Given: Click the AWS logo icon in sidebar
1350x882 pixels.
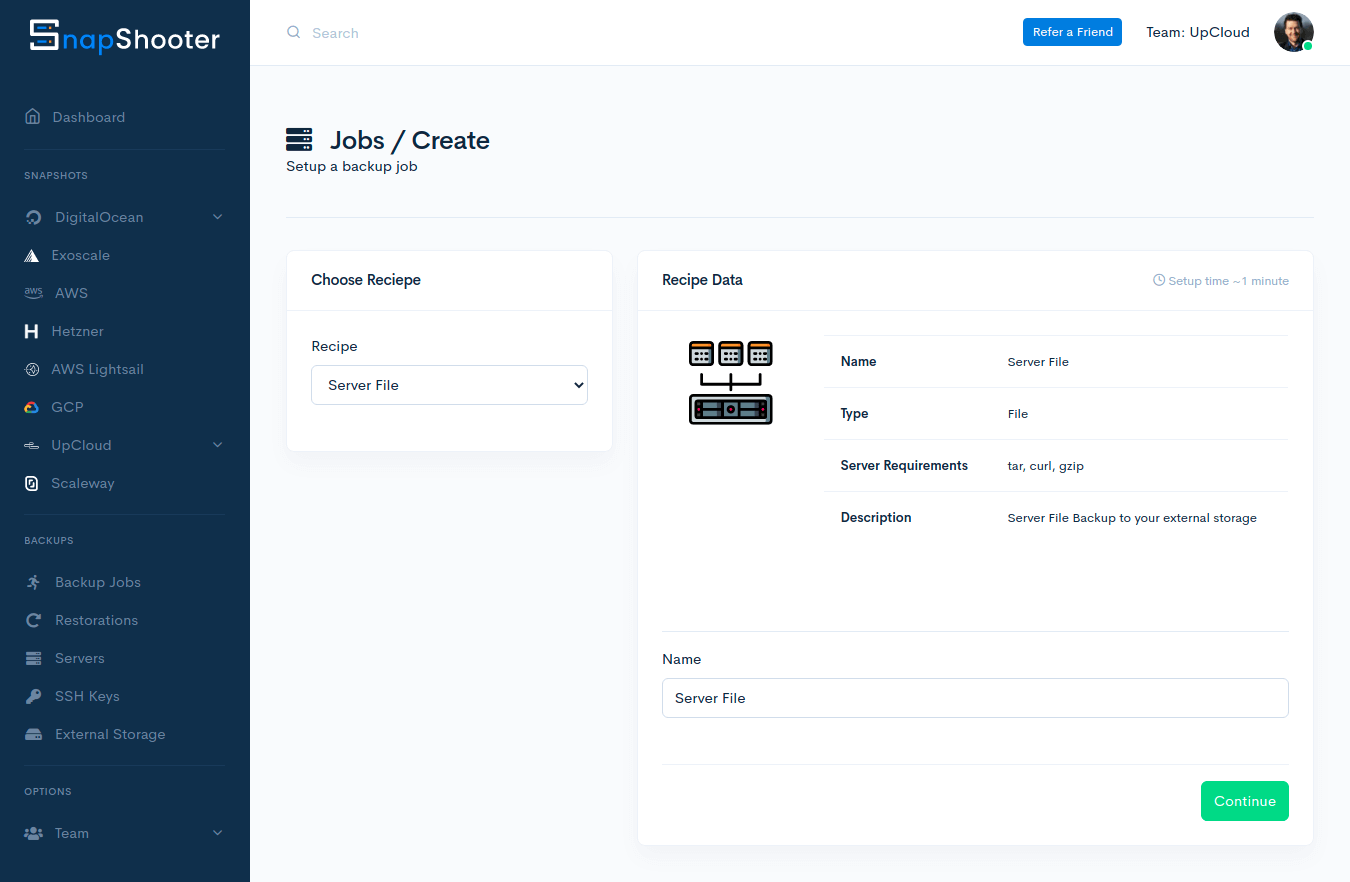Looking at the screenshot, I should click(x=33, y=293).
